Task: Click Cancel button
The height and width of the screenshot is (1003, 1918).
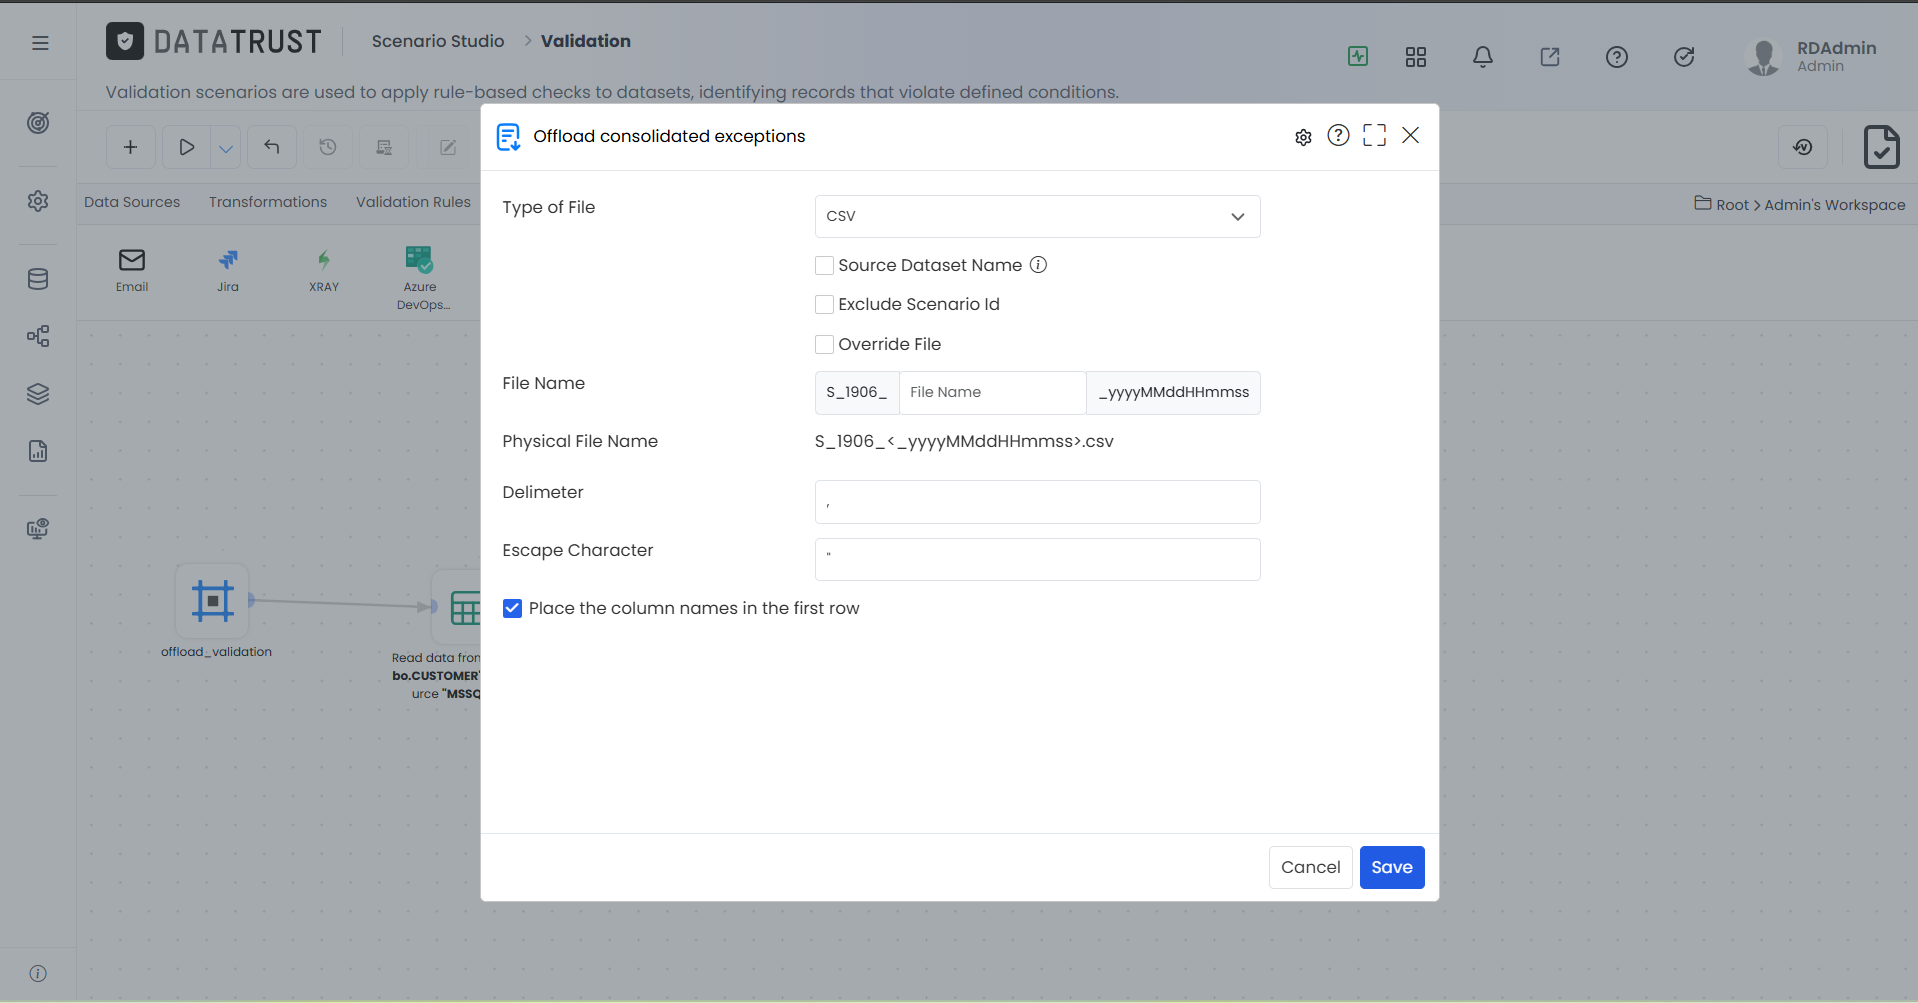Action: [x=1310, y=867]
